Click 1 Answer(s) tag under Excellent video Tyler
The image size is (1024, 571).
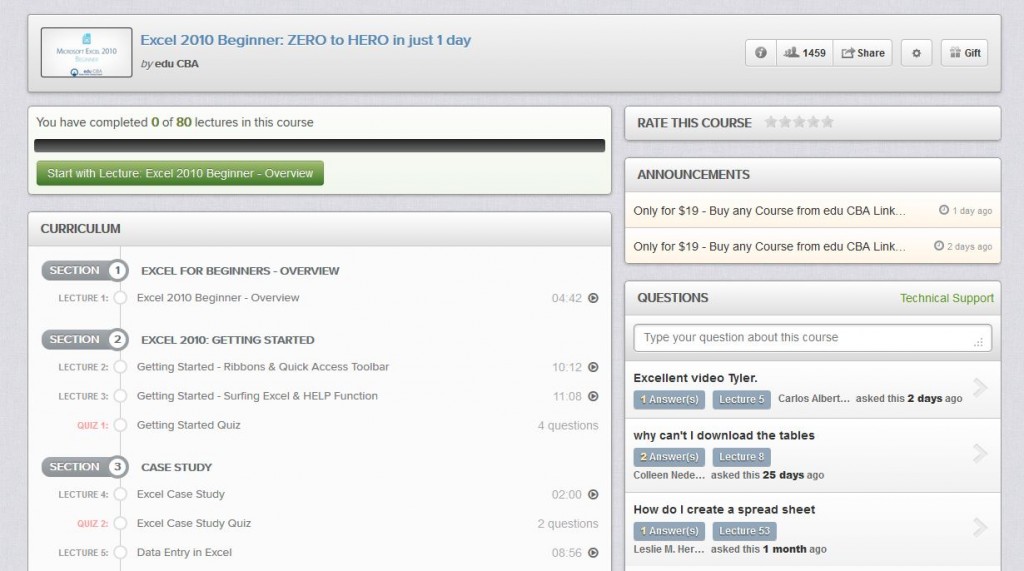coord(669,399)
